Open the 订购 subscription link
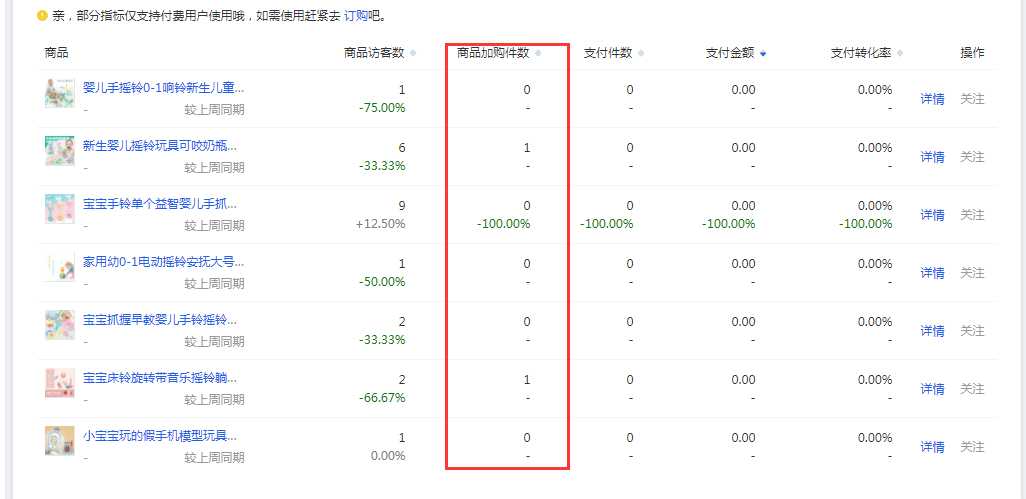Image resolution: width=1026 pixels, height=499 pixels. (356, 15)
